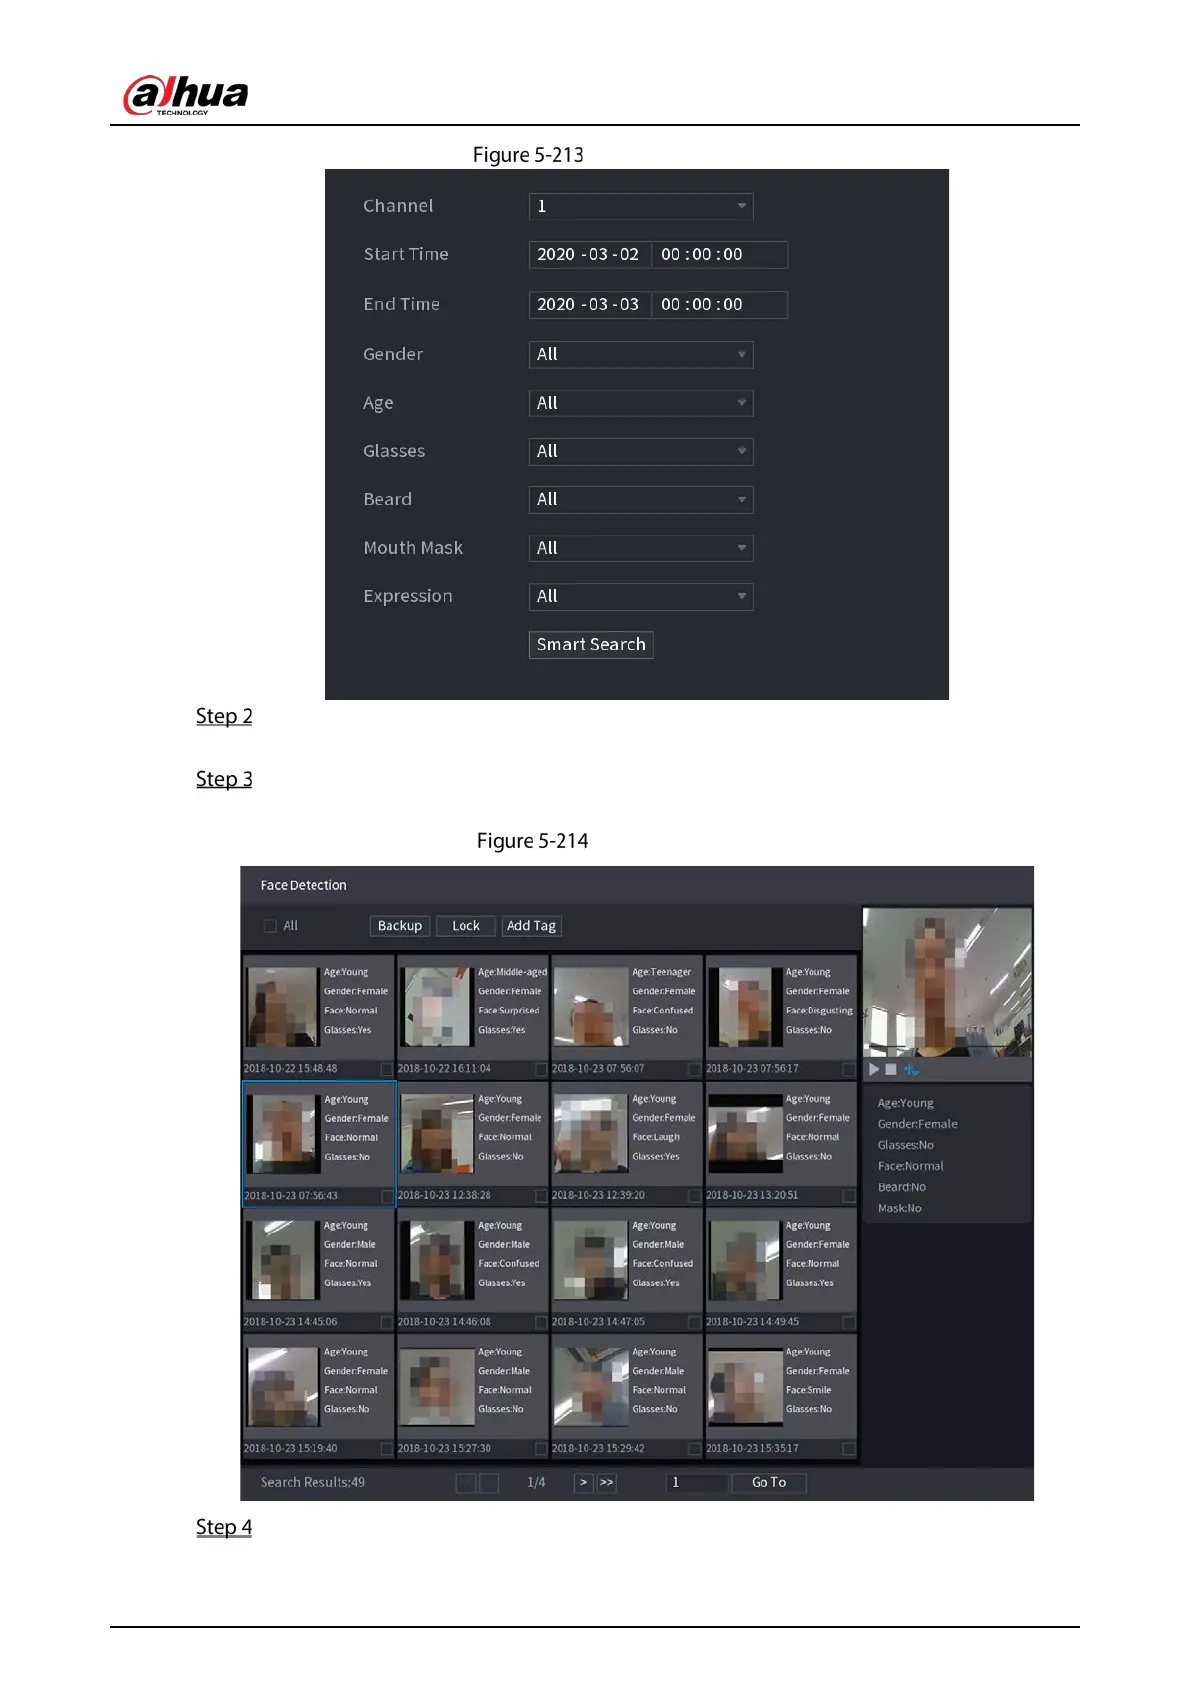Click the Smart Search button

point(591,644)
